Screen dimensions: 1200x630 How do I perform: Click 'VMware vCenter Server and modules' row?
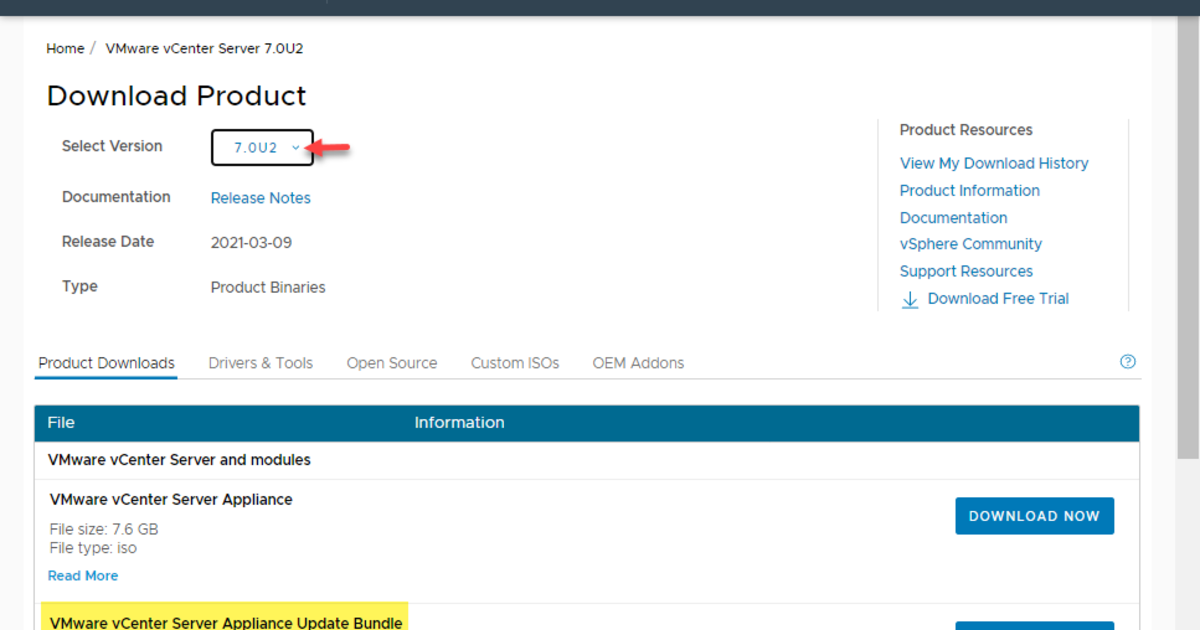point(587,460)
